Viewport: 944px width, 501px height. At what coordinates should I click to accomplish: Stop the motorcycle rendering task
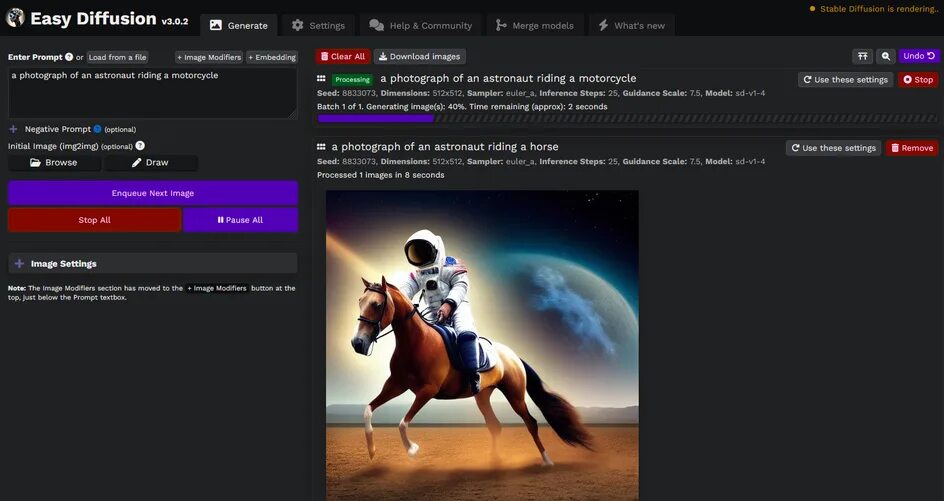[x=918, y=79]
